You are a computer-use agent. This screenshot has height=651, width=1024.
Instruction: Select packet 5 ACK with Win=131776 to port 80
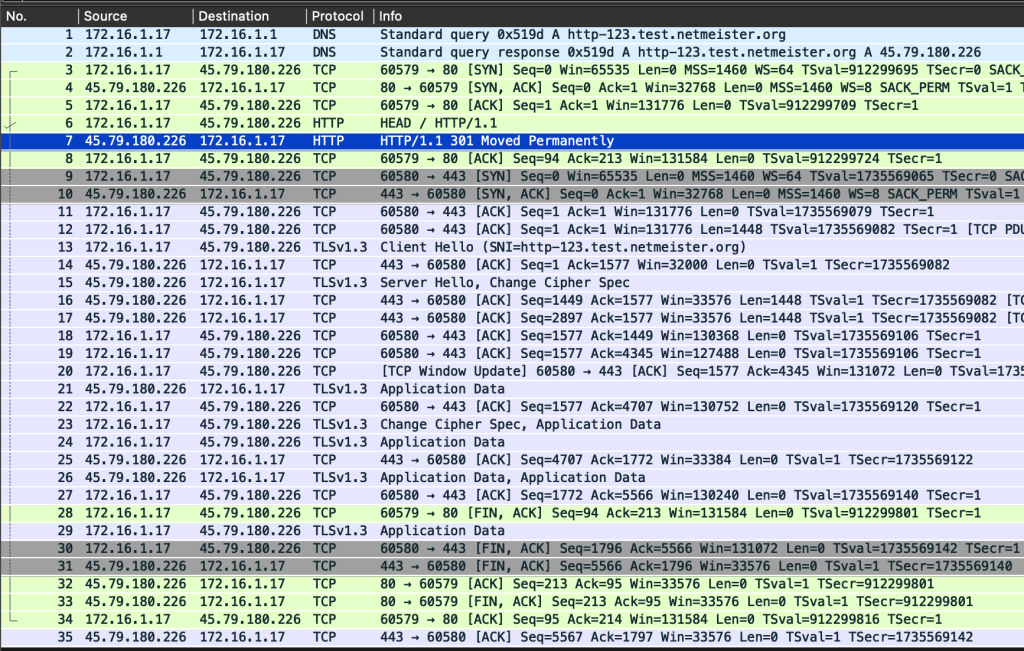[512, 105]
